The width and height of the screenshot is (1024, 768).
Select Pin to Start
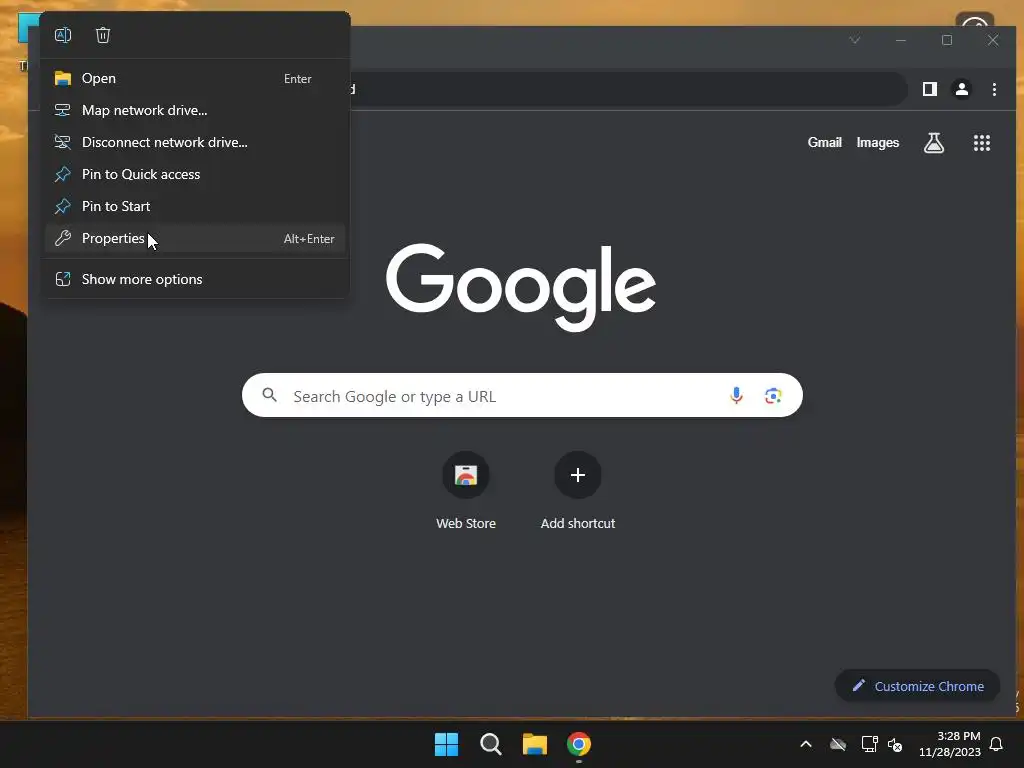point(195,206)
